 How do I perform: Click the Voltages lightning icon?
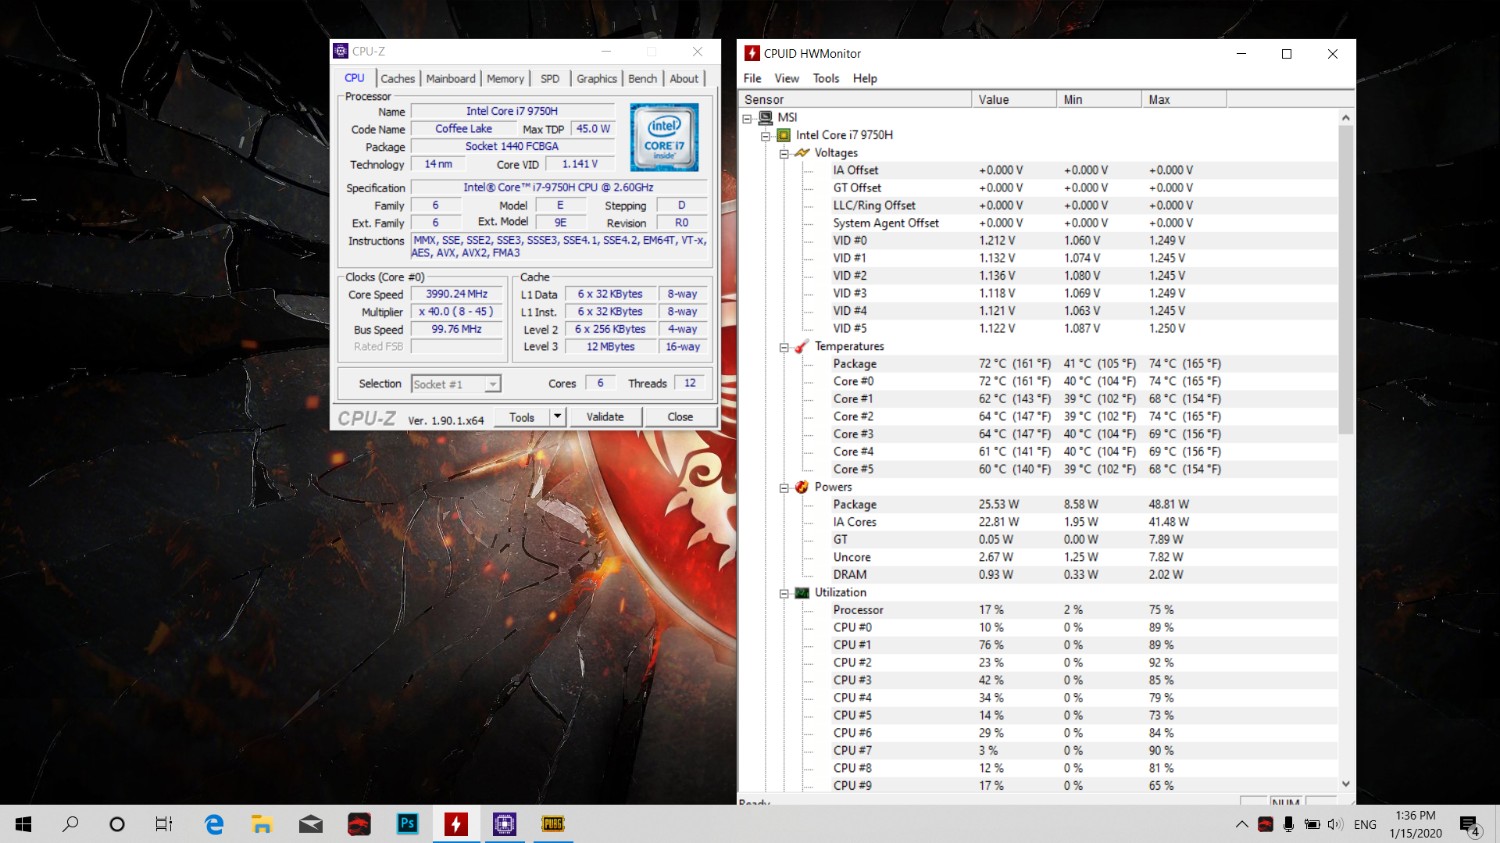[801, 153]
